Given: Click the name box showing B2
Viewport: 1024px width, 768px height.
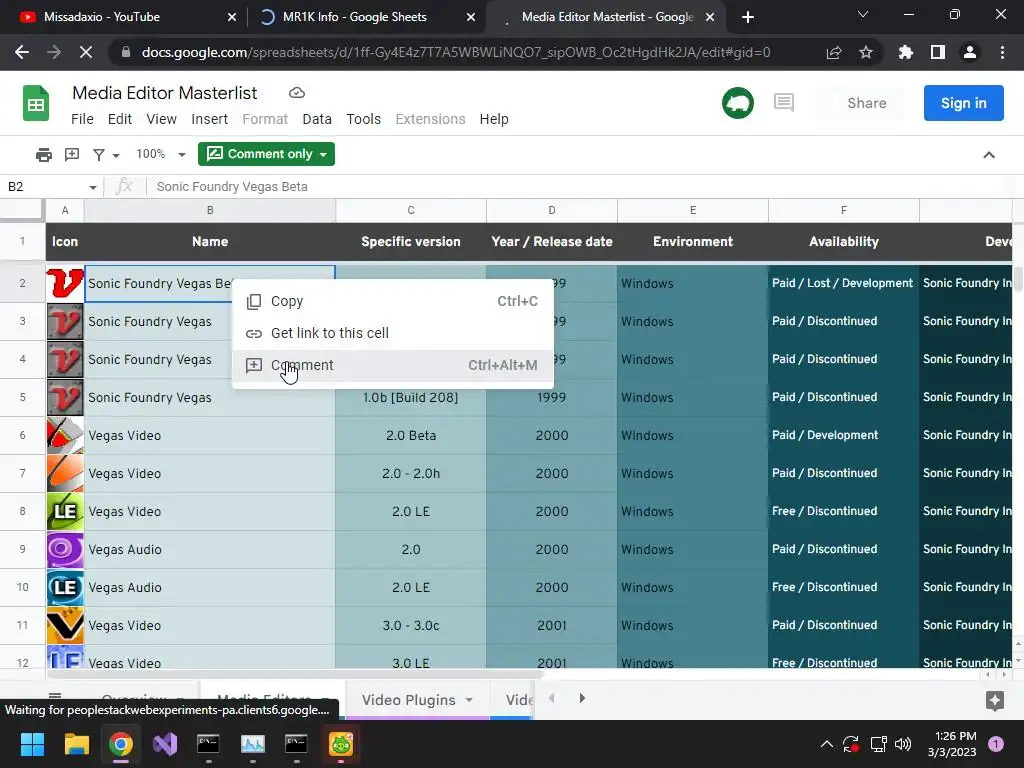Looking at the screenshot, I should (44, 187).
